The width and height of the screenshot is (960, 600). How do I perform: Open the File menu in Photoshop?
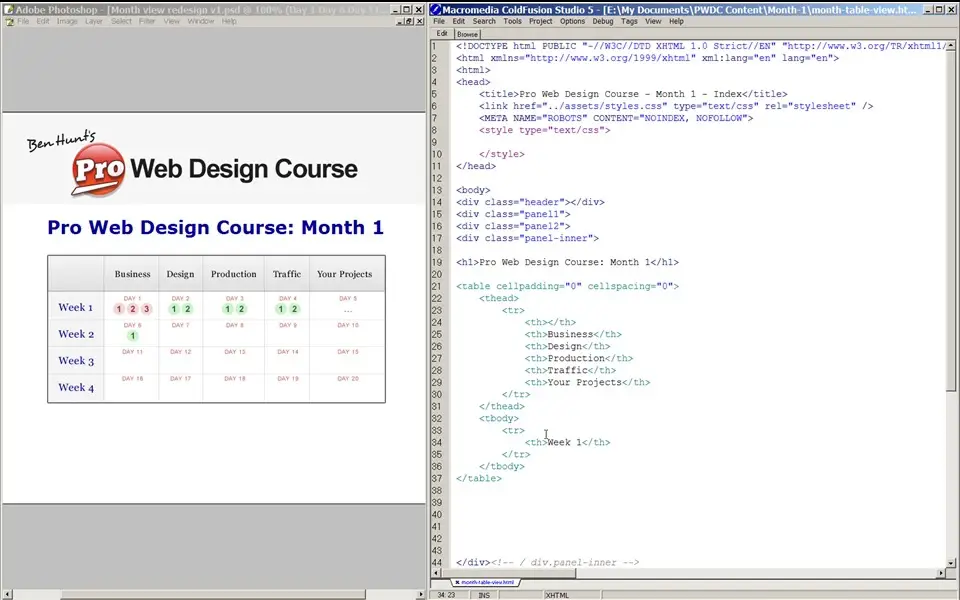pyautogui.click(x=23, y=21)
